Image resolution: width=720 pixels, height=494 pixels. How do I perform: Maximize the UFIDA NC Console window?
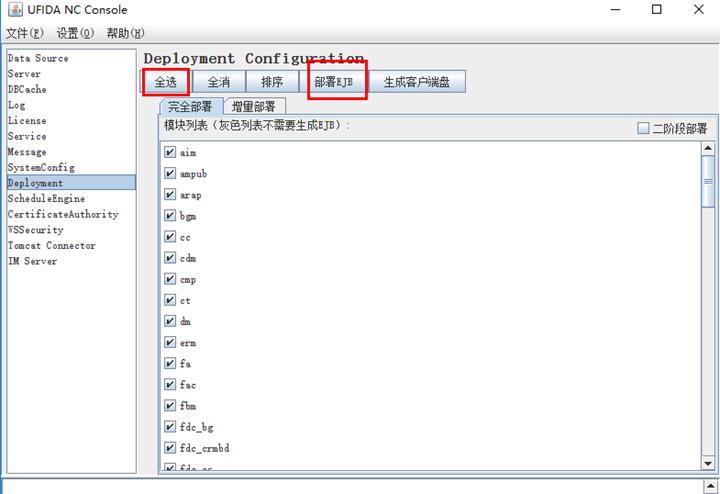click(x=657, y=9)
